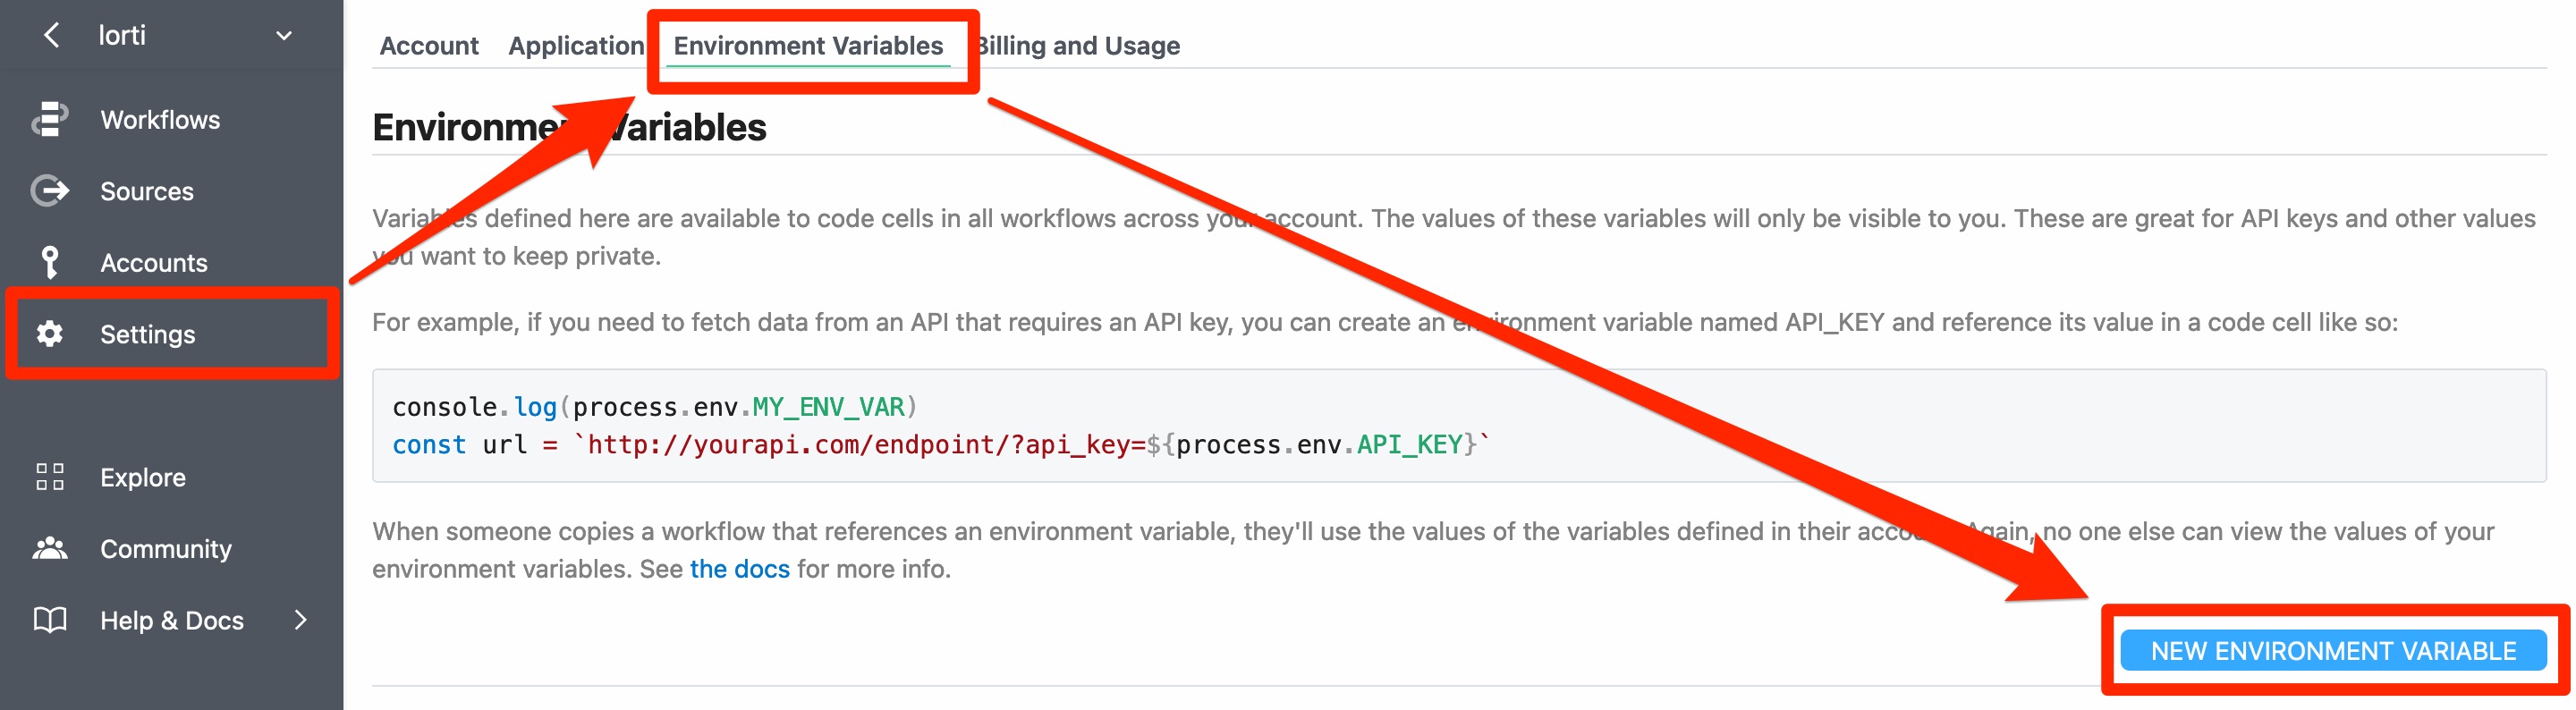The image size is (2576, 710).
Task: Open the lorti account dropdown arrow
Action: pyautogui.click(x=284, y=36)
